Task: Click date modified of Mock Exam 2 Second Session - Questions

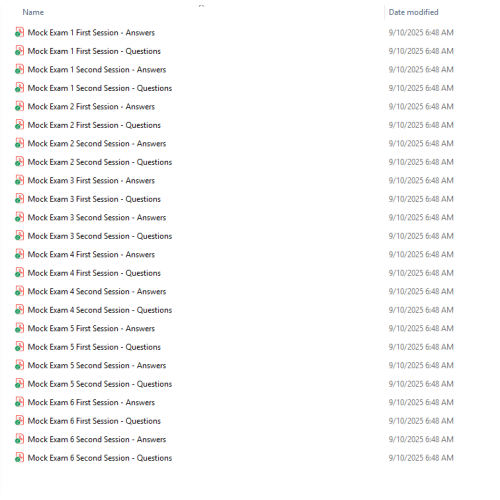Action: point(421,162)
